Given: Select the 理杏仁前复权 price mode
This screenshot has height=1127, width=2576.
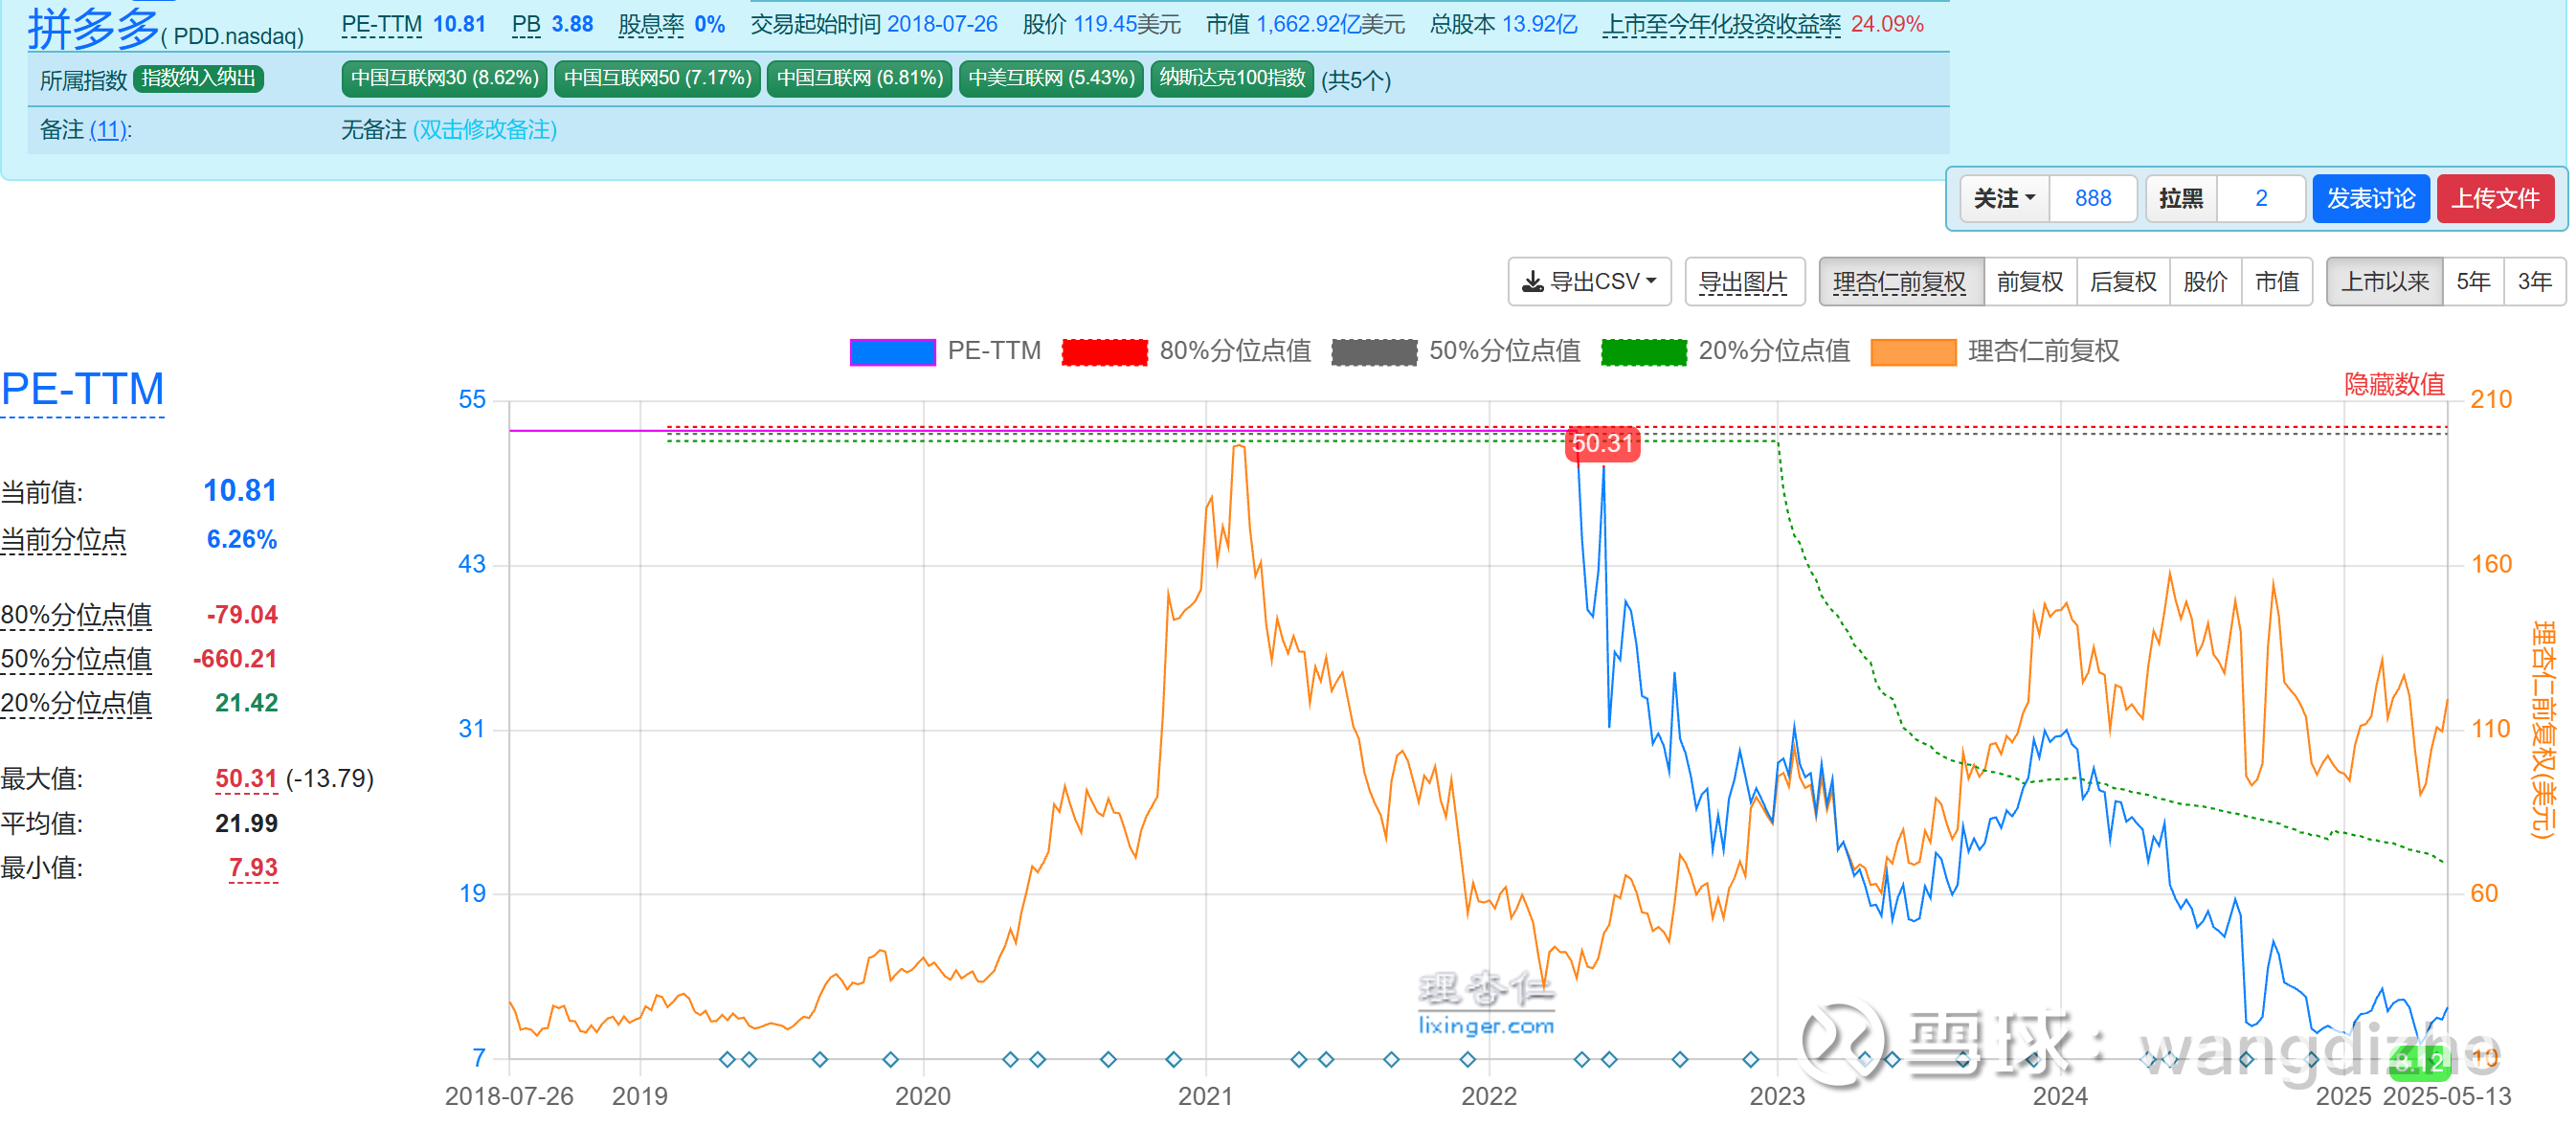Looking at the screenshot, I should click(x=1900, y=282).
